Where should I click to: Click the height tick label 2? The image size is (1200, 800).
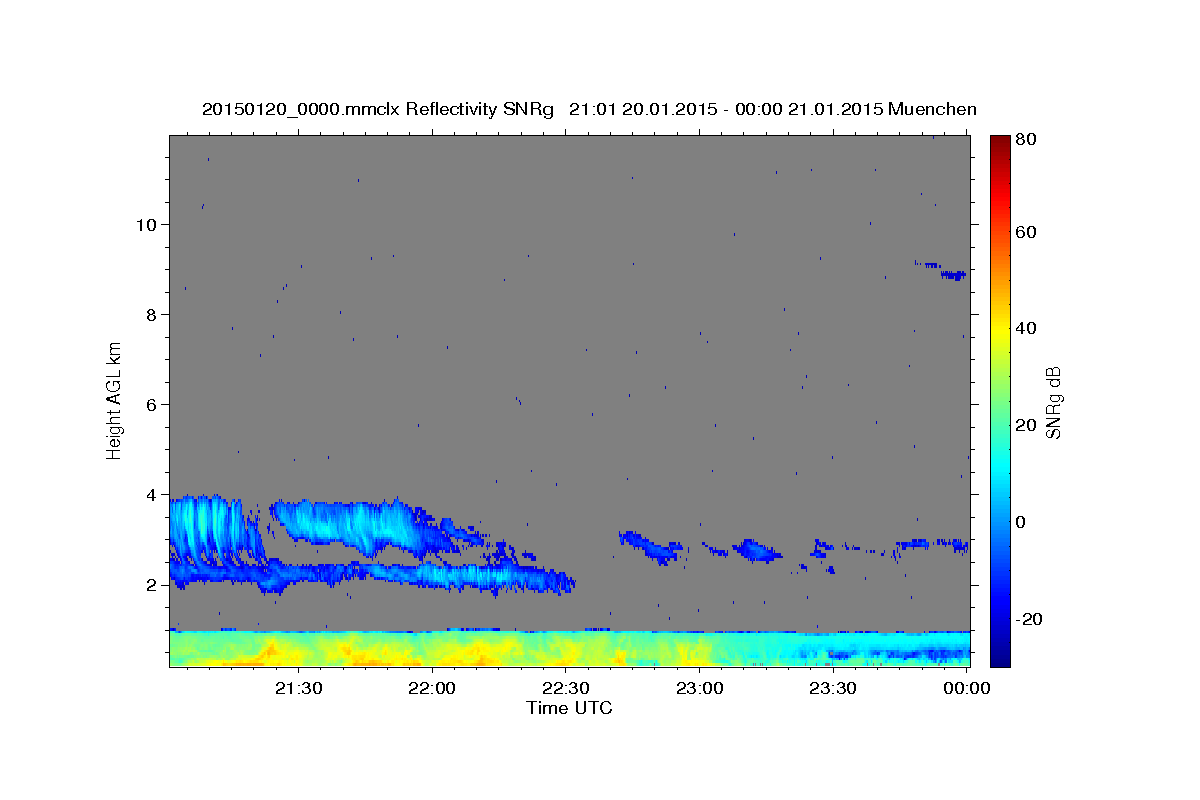click(x=152, y=584)
